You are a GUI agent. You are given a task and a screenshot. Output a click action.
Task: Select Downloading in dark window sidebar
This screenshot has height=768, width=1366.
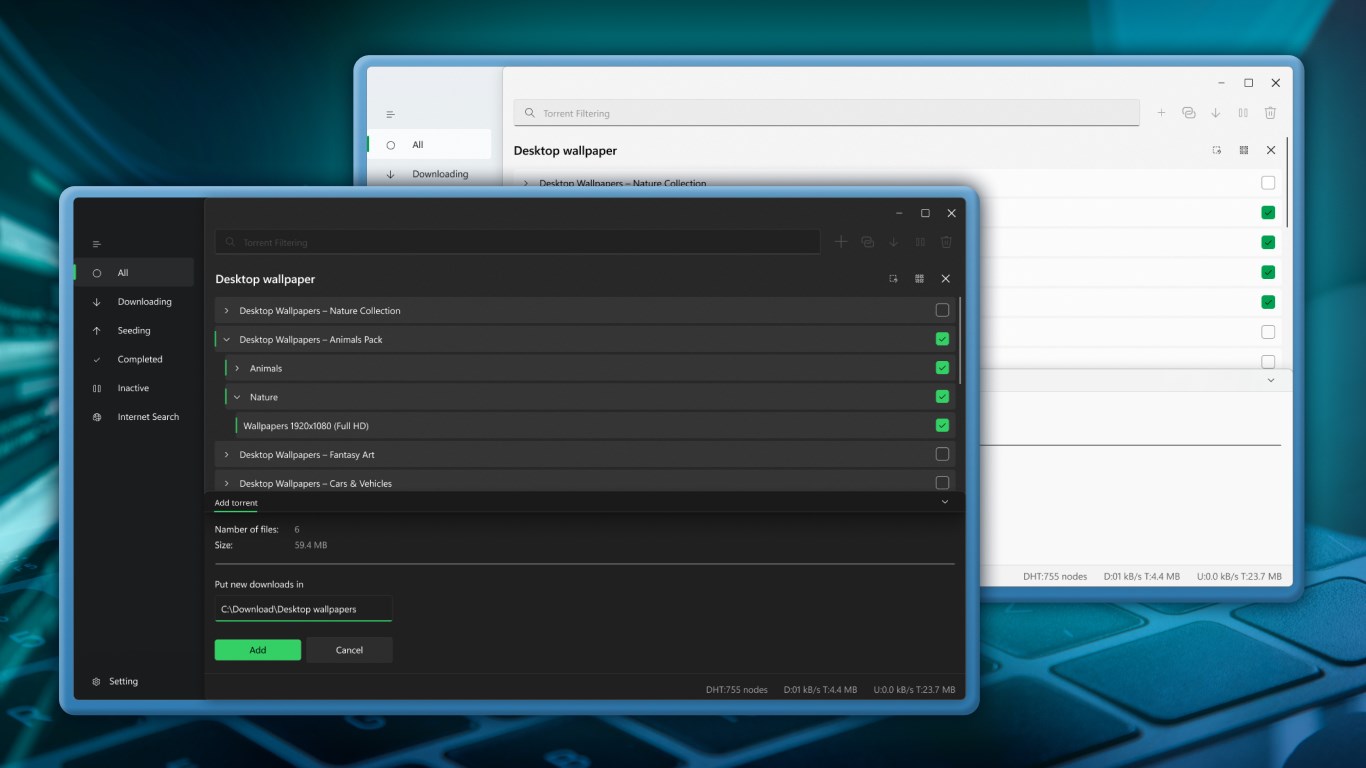coord(134,301)
